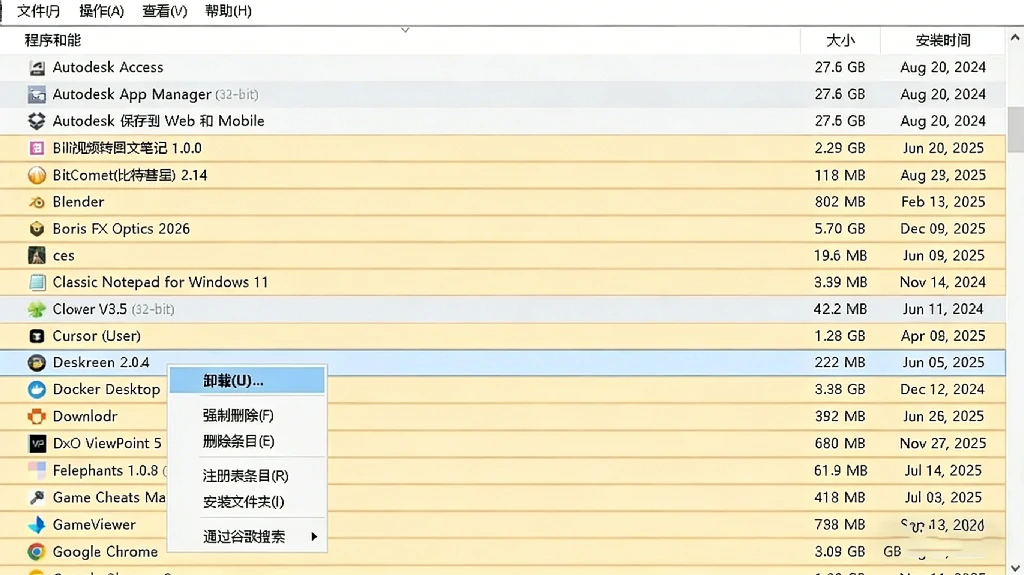Click the Blender logo icon
Image resolution: width=1024 pixels, height=575 pixels.
[x=37, y=202]
